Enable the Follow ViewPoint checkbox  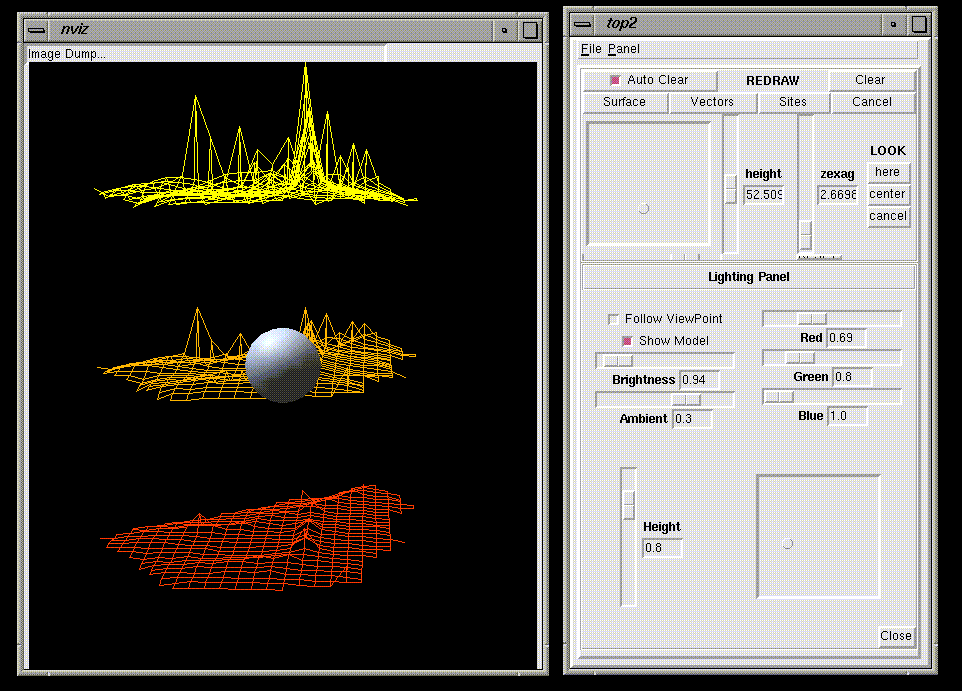tap(614, 319)
